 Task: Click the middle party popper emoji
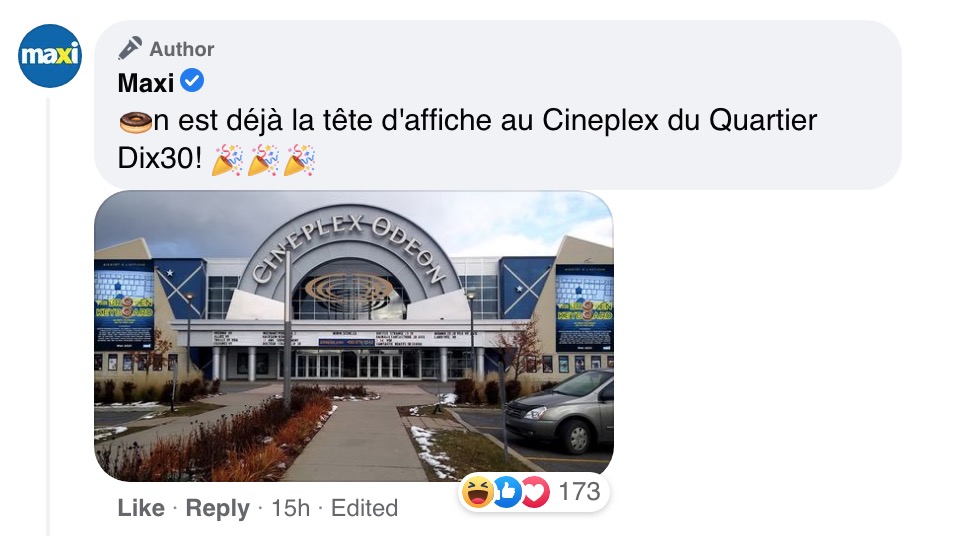(263, 160)
